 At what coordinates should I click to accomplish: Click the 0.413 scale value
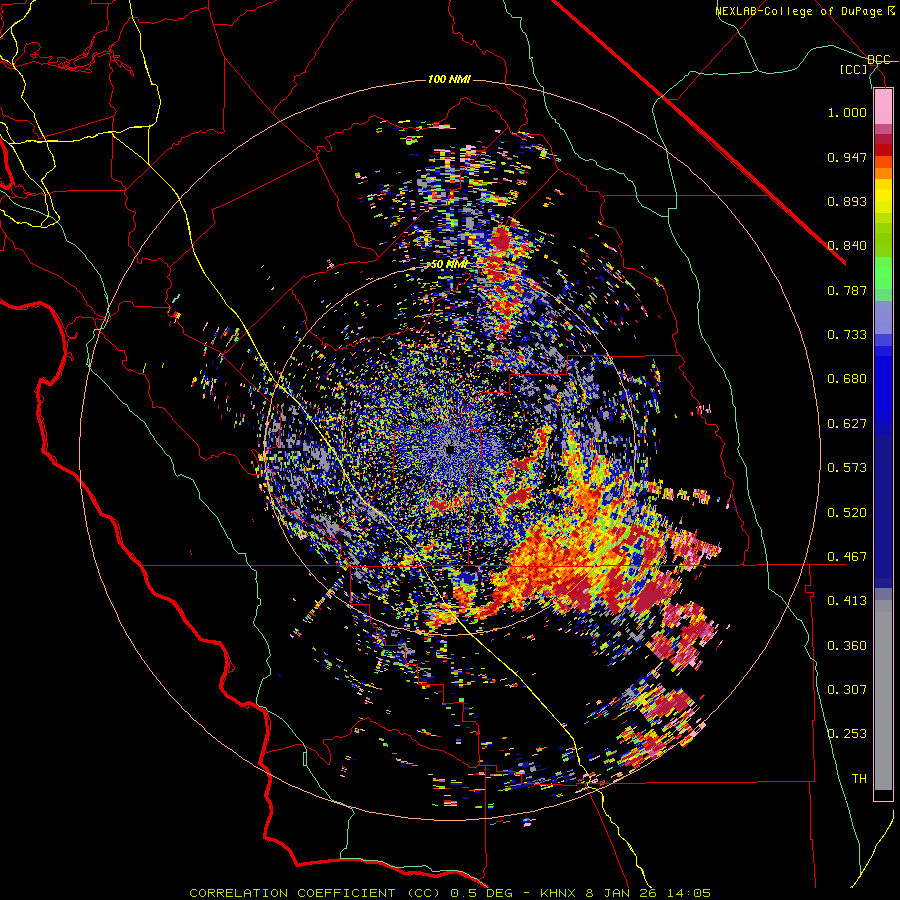847,601
